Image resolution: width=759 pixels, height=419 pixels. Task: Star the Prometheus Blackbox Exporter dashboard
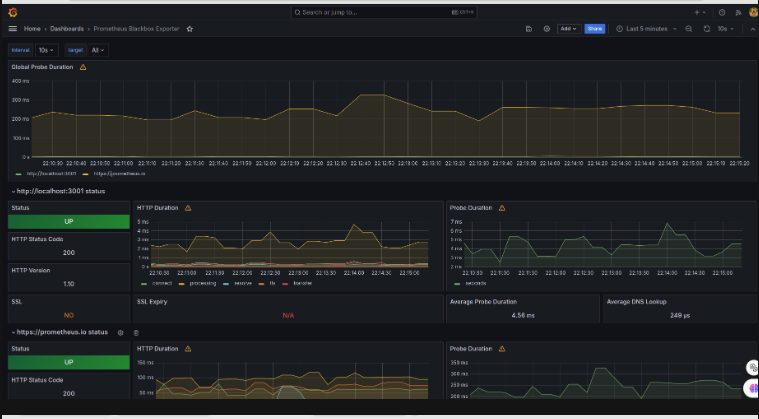pos(190,29)
